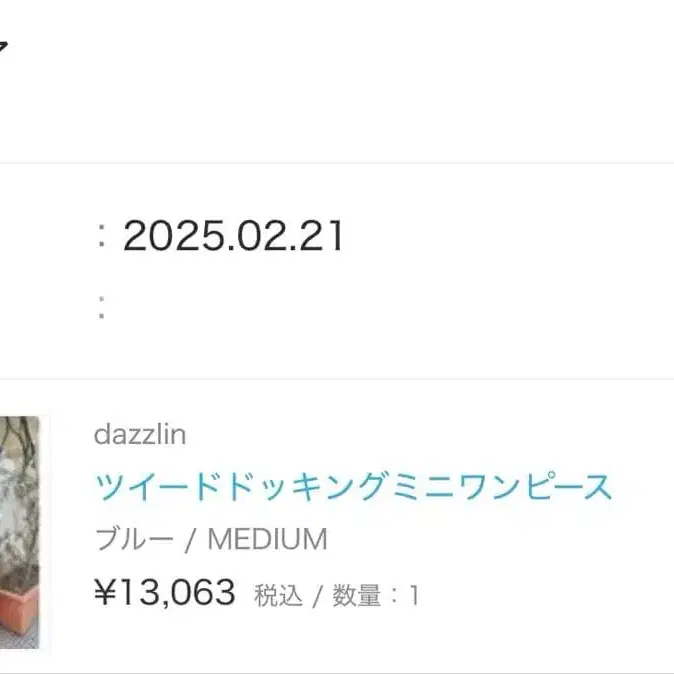Image resolution: width=674 pixels, height=674 pixels.
Task: Click the colon before the order date
Action: click(101, 238)
